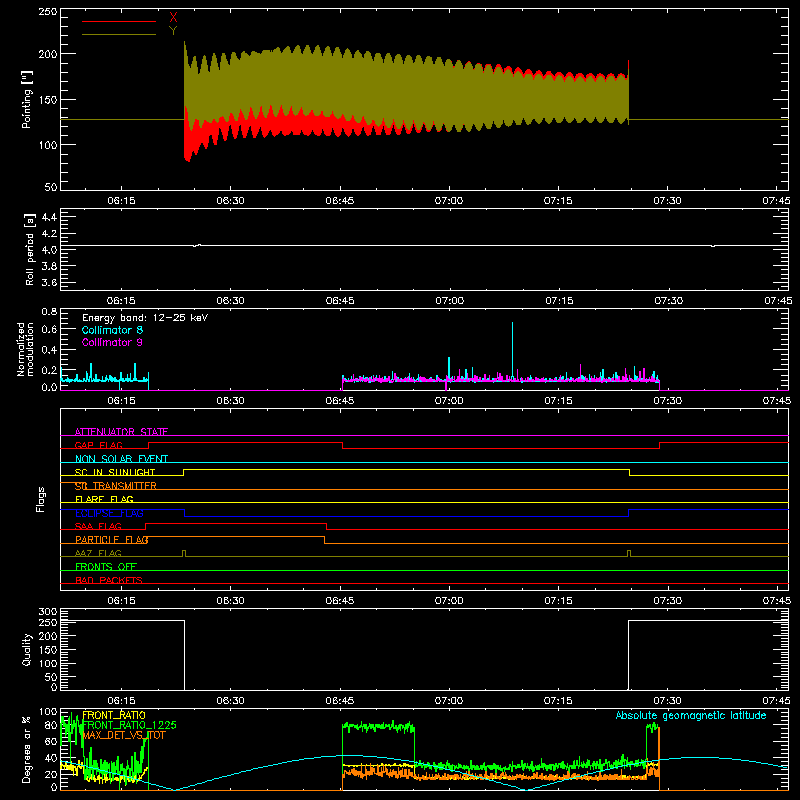The width and height of the screenshot is (800, 800).
Task: Click the 06:45 label under the modulation plot
Action: 340,401
